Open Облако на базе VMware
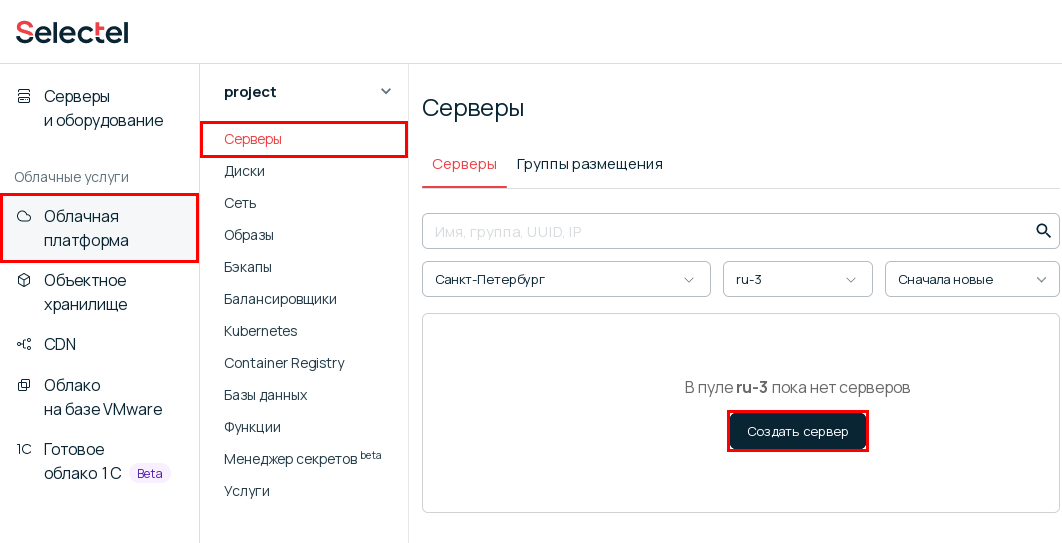The image size is (1062, 543). click(103, 397)
